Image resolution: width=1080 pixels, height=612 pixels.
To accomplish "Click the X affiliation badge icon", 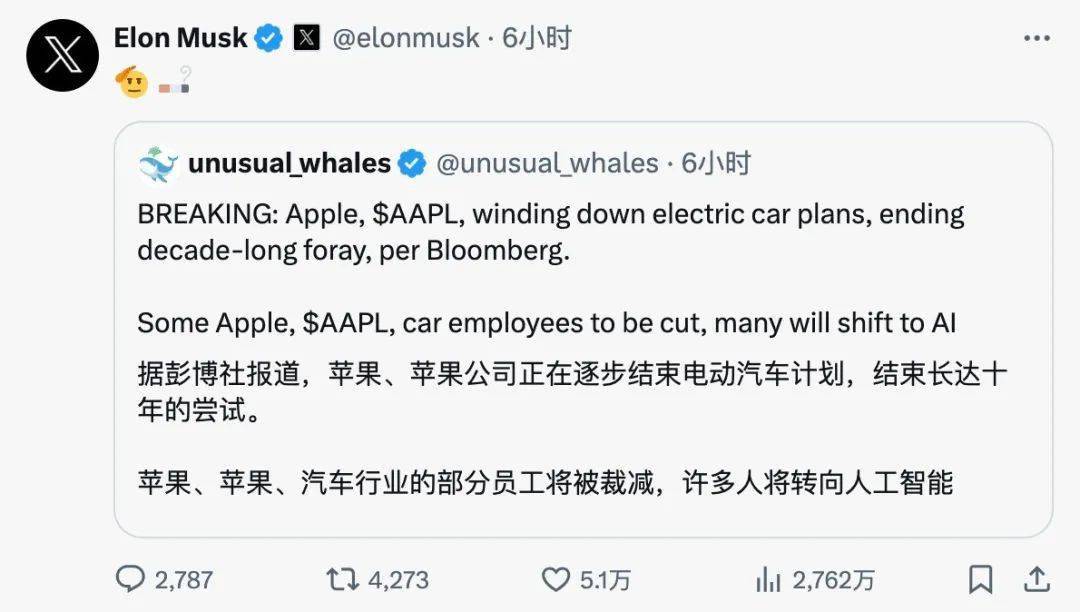I will 306,39.
